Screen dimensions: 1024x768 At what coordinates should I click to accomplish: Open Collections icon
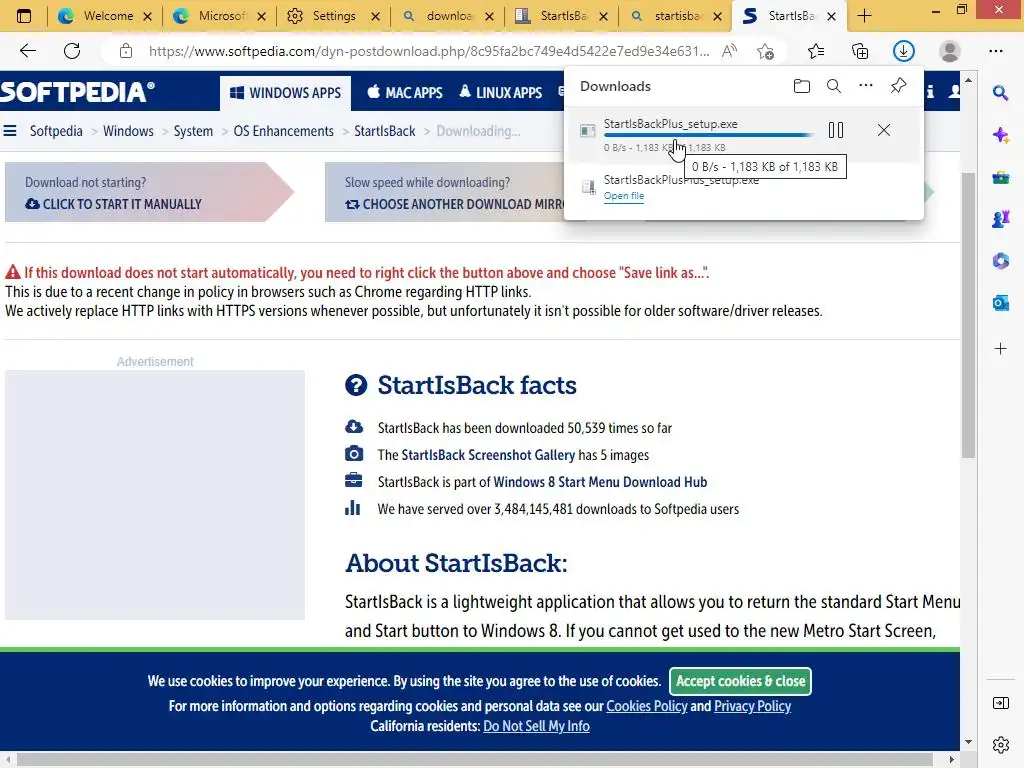860,51
